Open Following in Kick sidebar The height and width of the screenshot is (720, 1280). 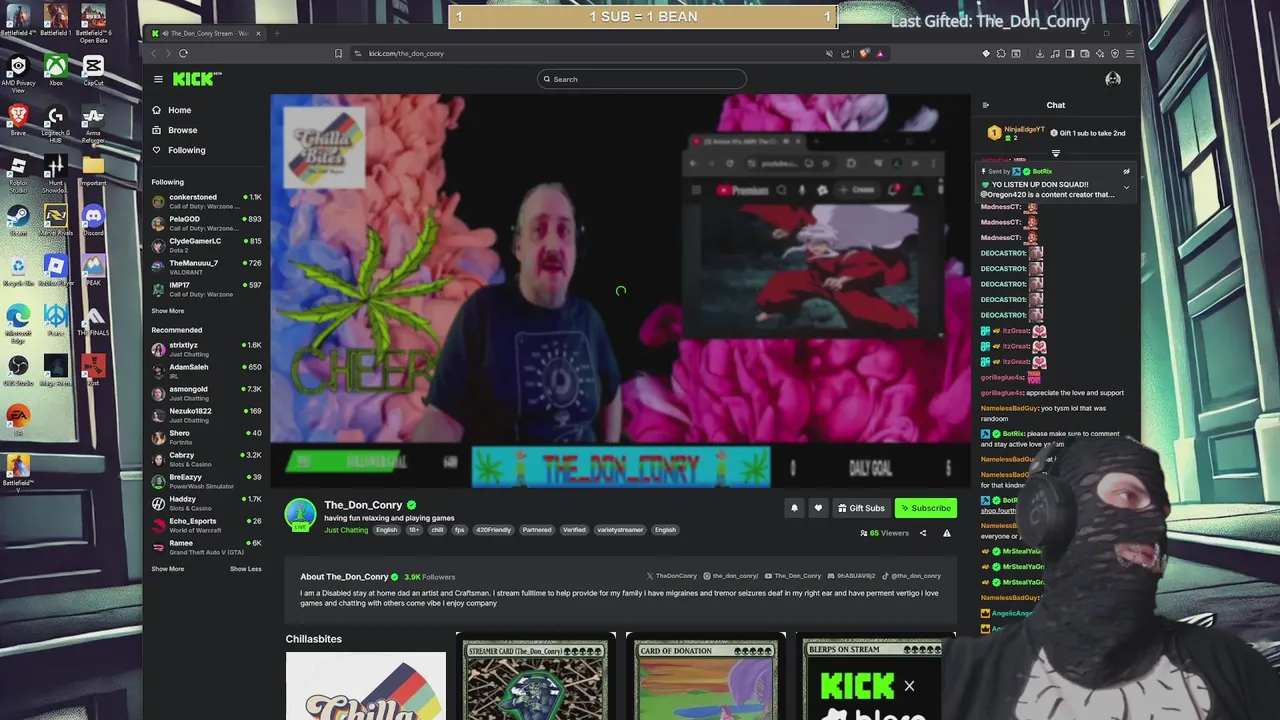coord(179,150)
